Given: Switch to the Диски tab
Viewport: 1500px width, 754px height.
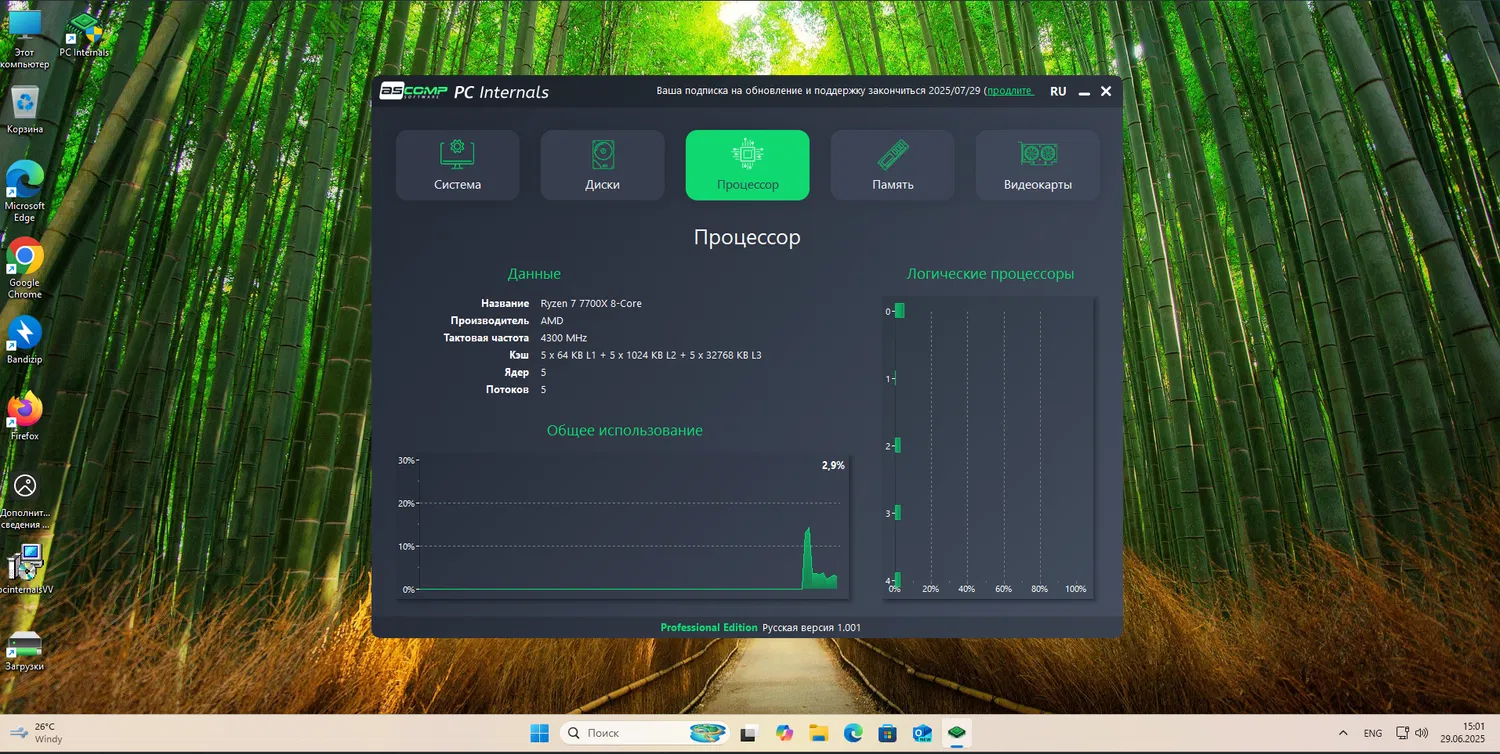Looking at the screenshot, I should pos(602,165).
